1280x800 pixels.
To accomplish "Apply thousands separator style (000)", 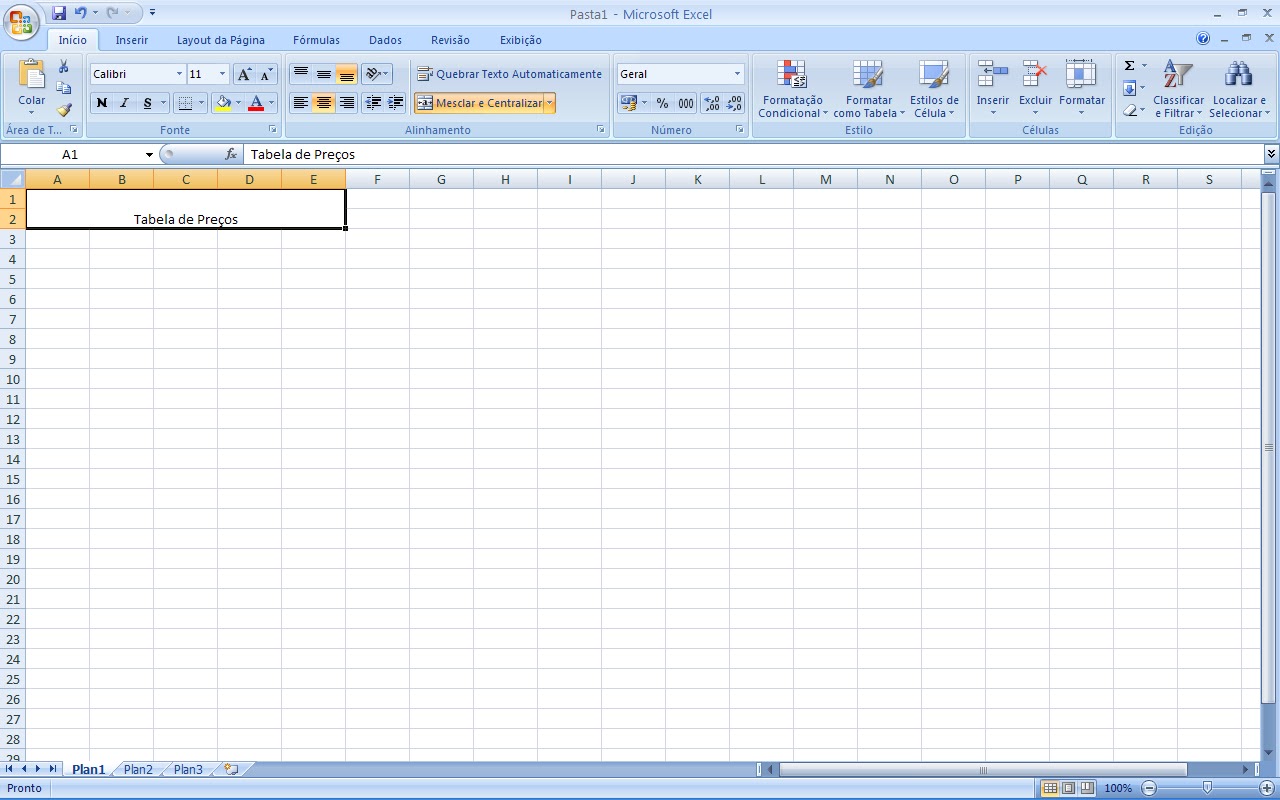I will [686, 103].
